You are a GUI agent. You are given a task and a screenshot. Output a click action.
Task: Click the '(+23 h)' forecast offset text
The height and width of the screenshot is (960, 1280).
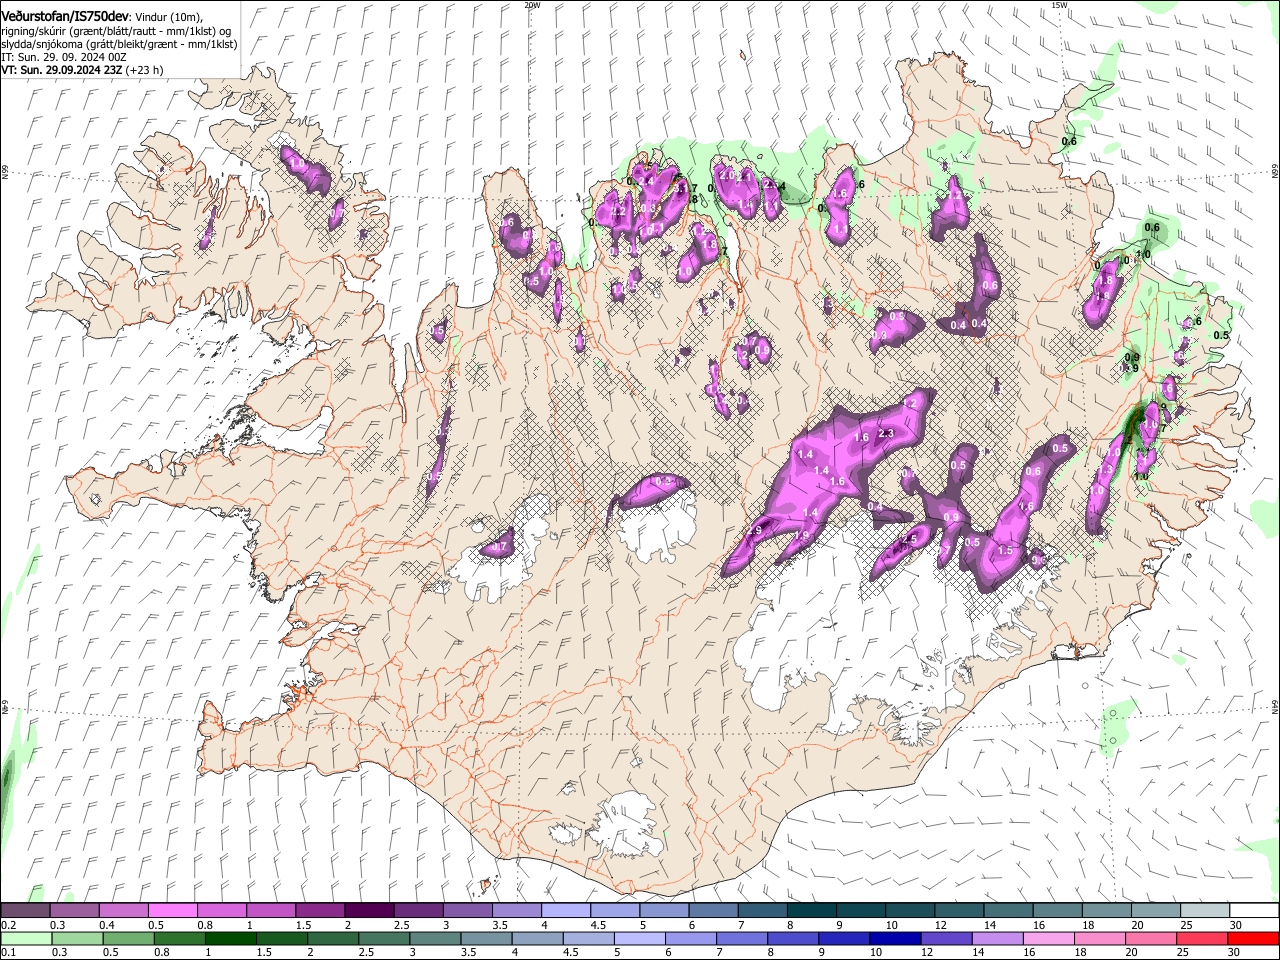[145, 70]
